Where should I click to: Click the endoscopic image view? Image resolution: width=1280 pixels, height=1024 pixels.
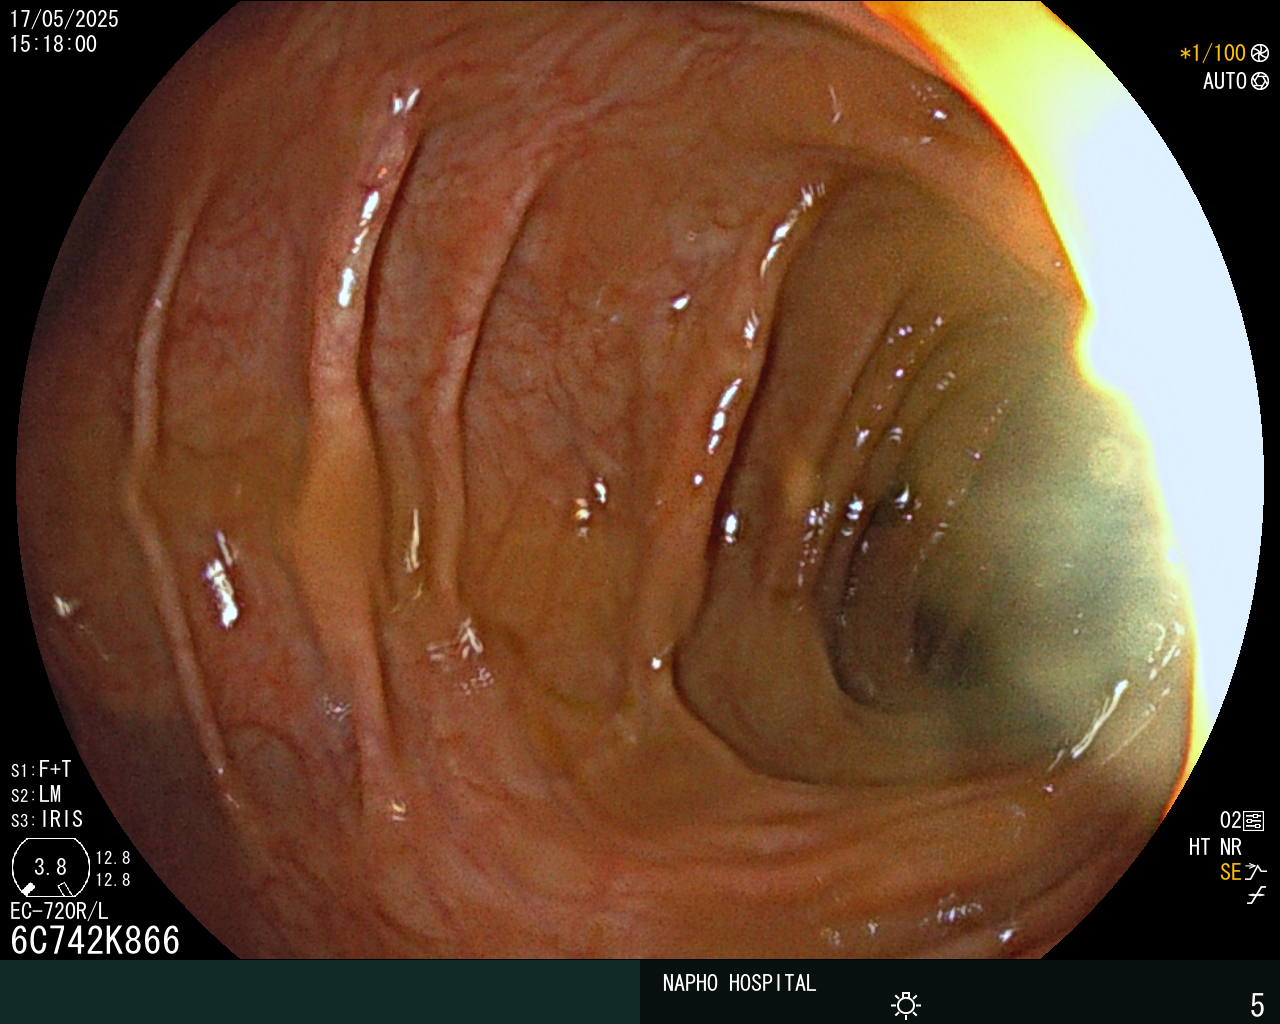(640, 480)
